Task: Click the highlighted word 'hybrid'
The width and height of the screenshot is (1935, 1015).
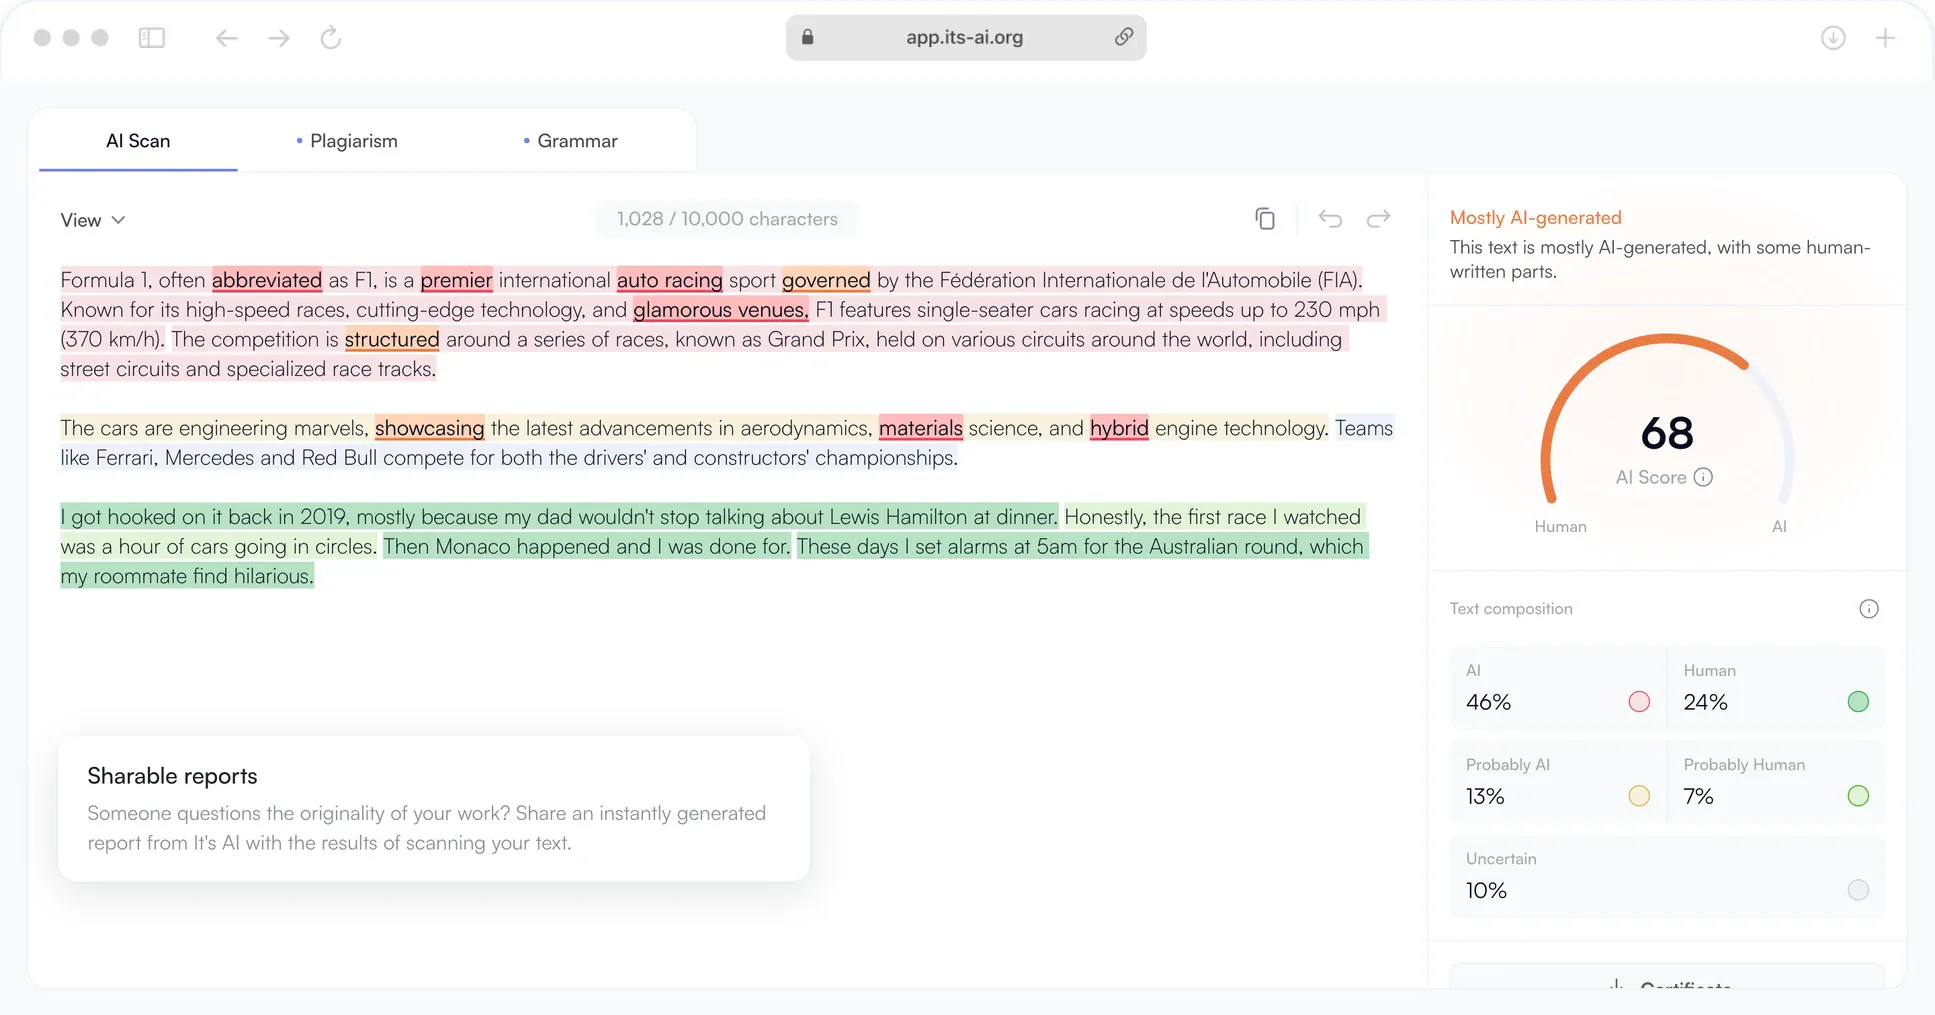Action: [1119, 428]
